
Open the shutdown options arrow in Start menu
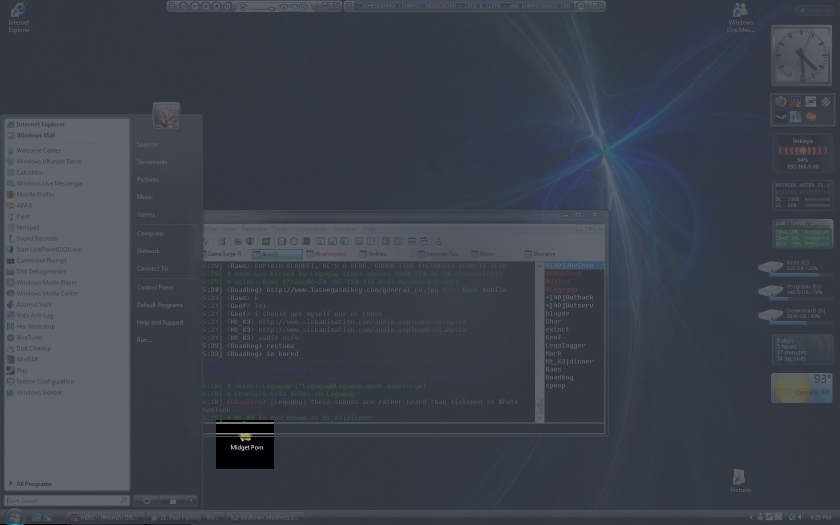191,500
